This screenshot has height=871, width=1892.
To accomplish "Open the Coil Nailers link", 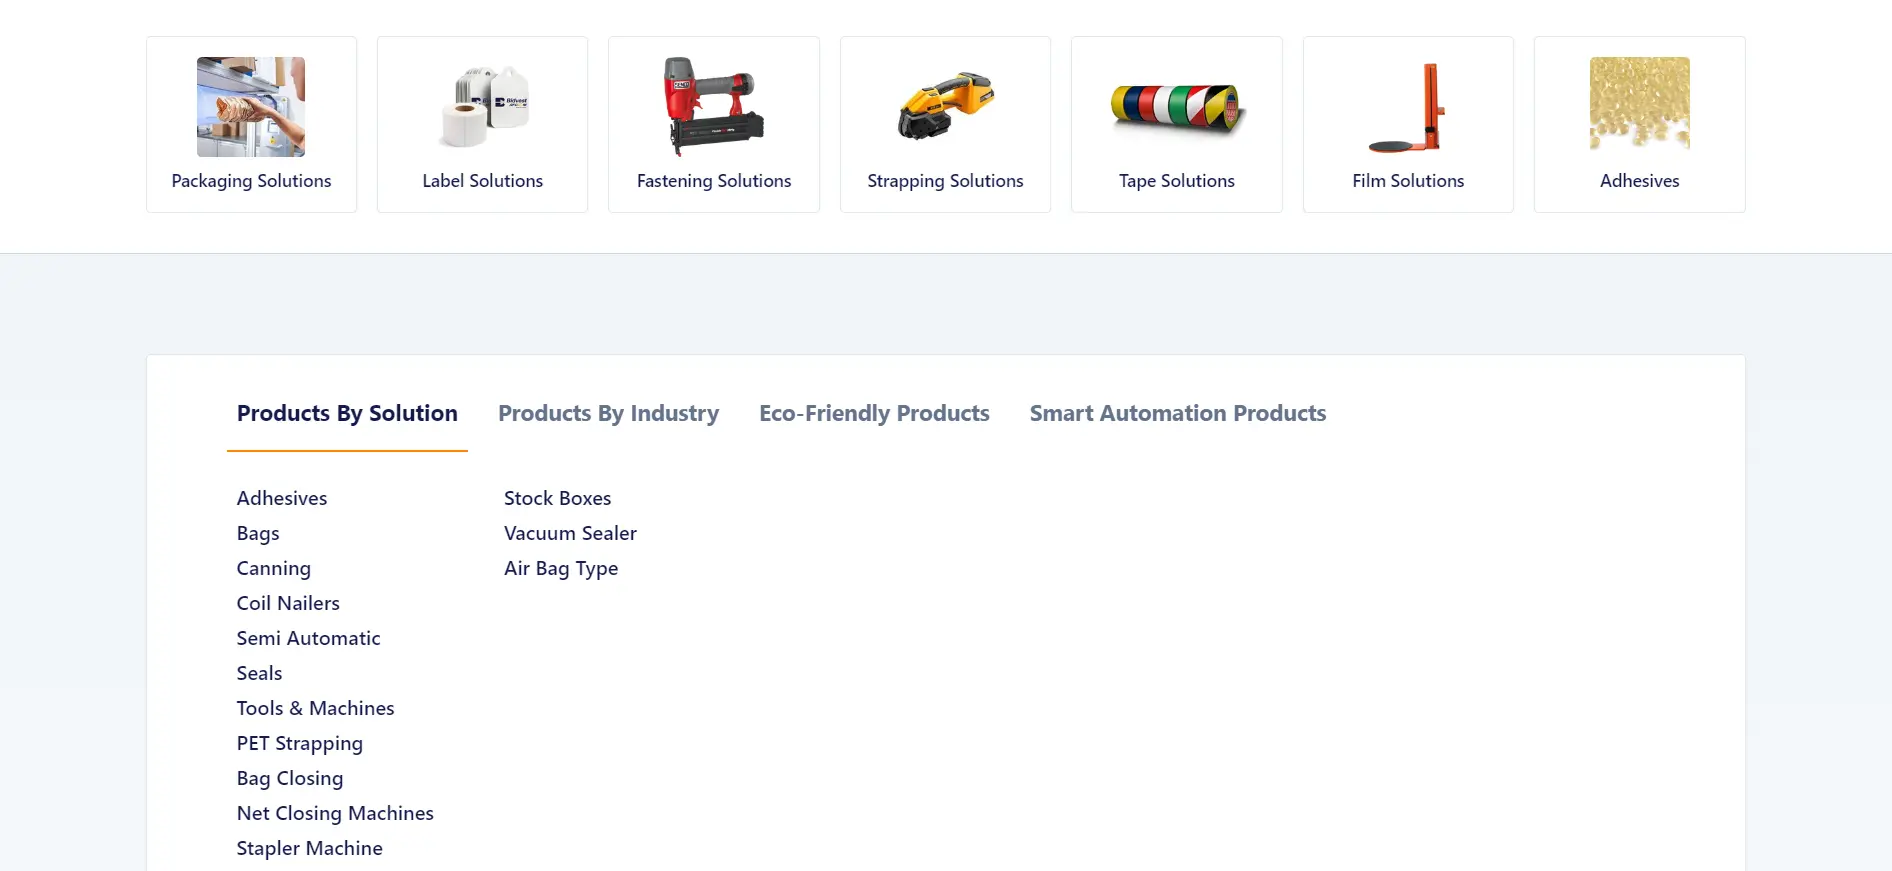I will click(x=288, y=604).
